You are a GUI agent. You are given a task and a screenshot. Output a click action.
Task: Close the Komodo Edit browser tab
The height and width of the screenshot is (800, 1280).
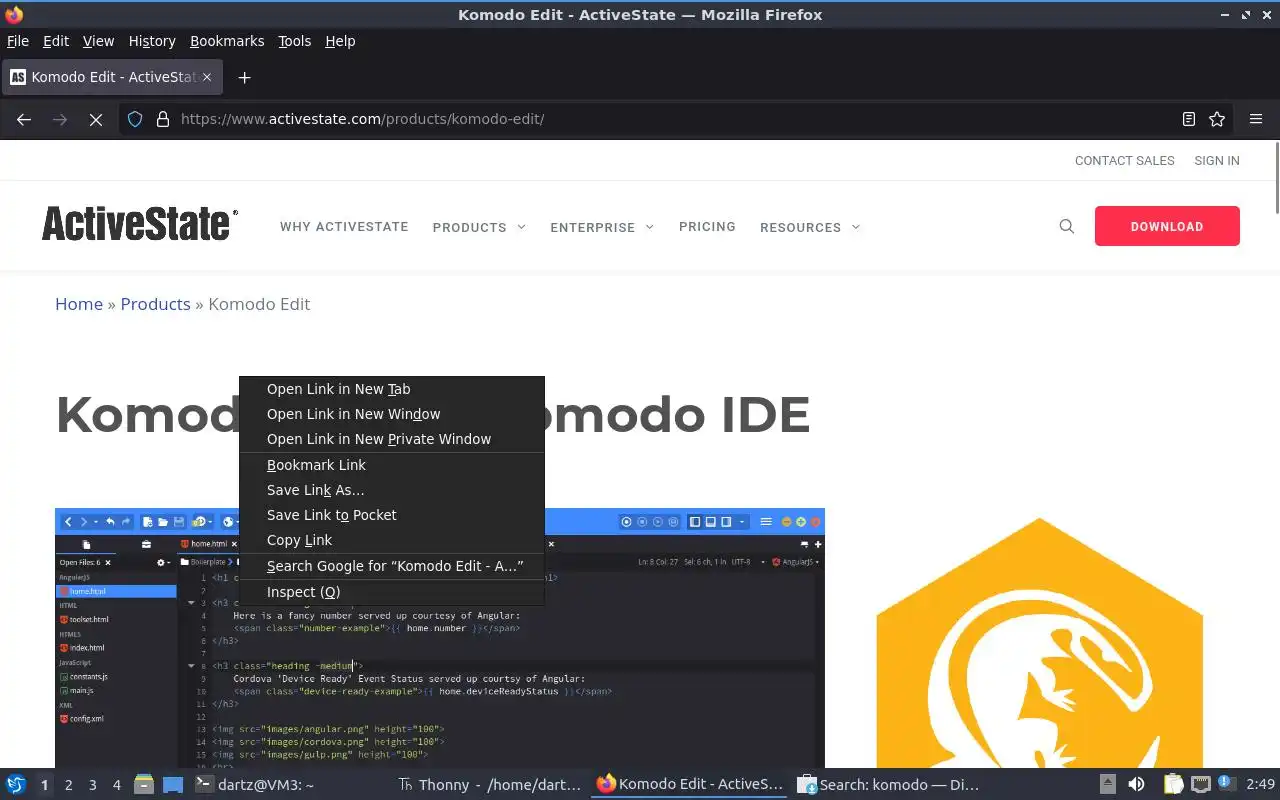click(207, 77)
